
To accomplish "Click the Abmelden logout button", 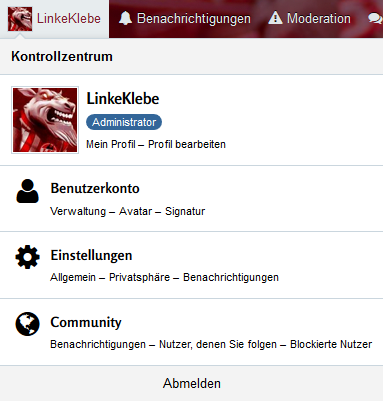I will pos(192,383).
